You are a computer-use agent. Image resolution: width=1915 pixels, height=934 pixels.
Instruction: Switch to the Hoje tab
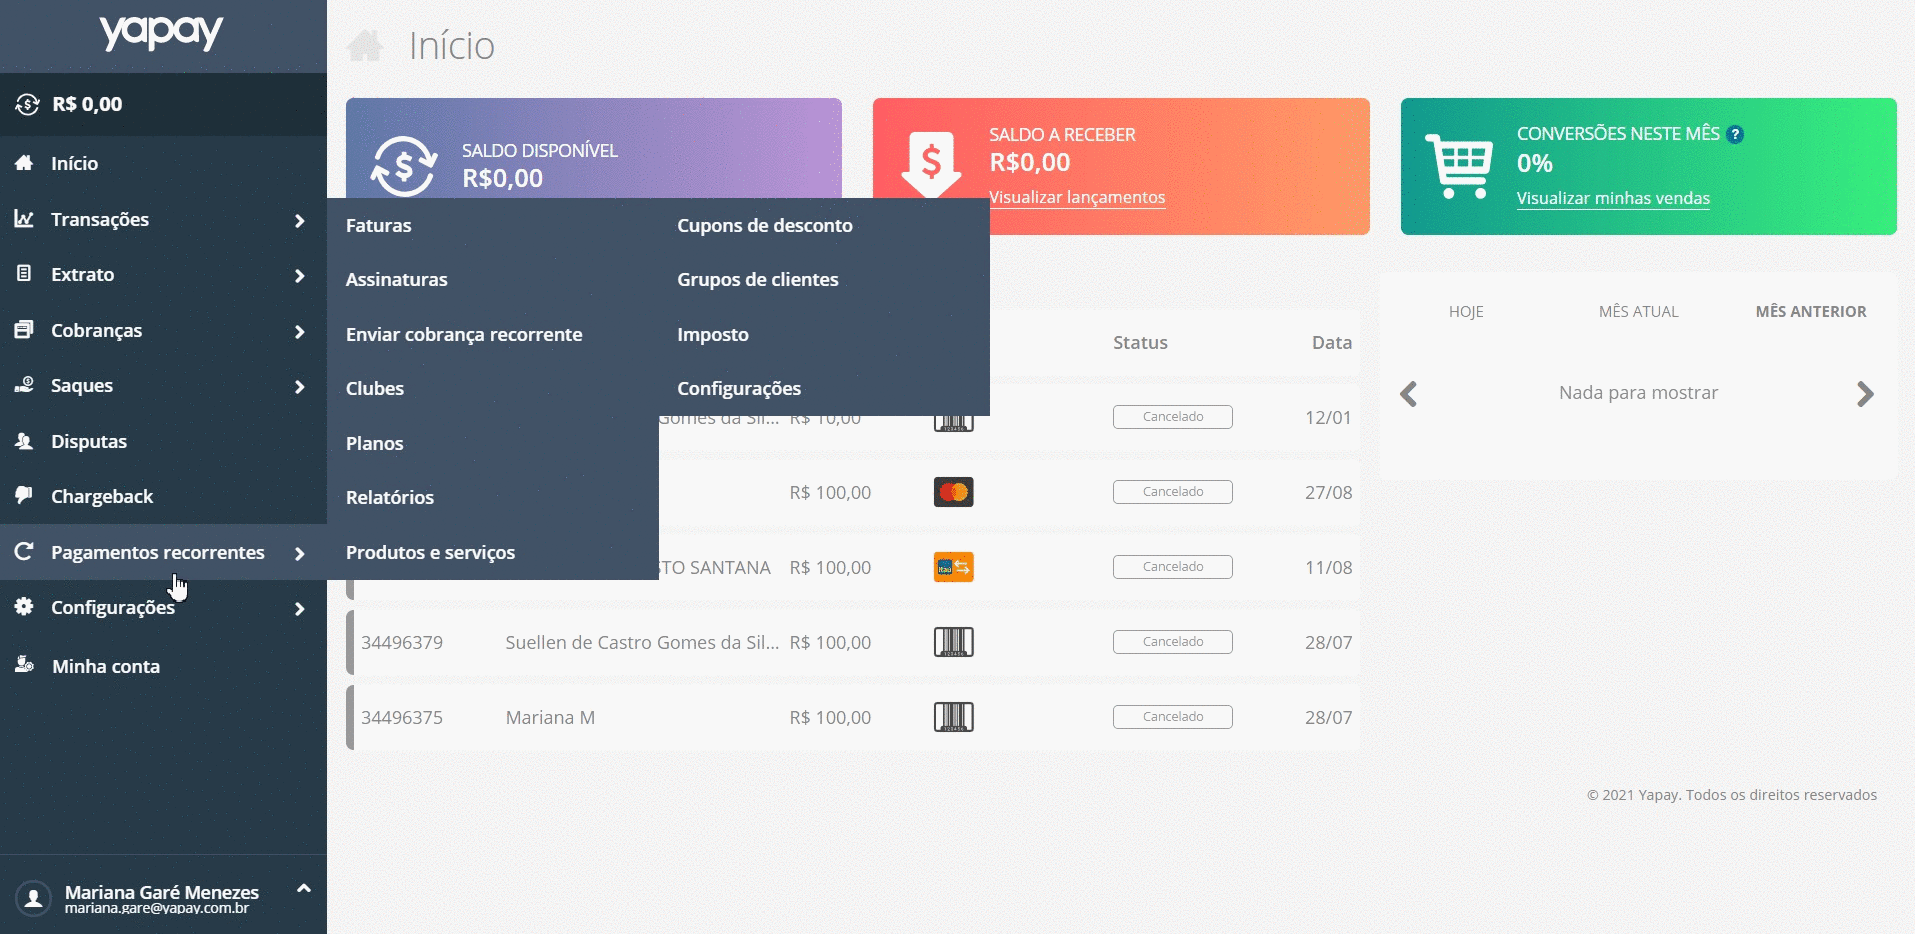1465,312
